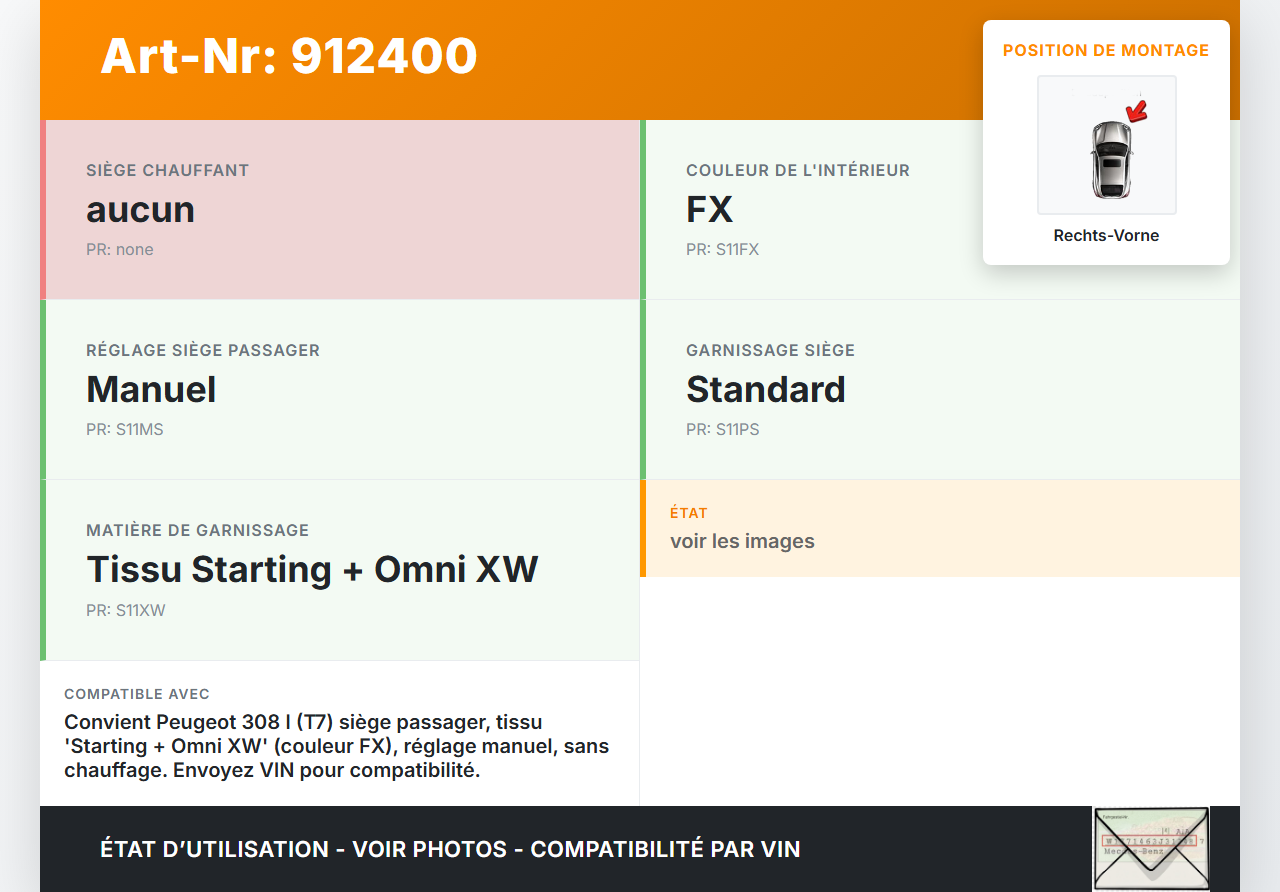Click the POSITION DE MONTAGE title

tap(1106, 50)
